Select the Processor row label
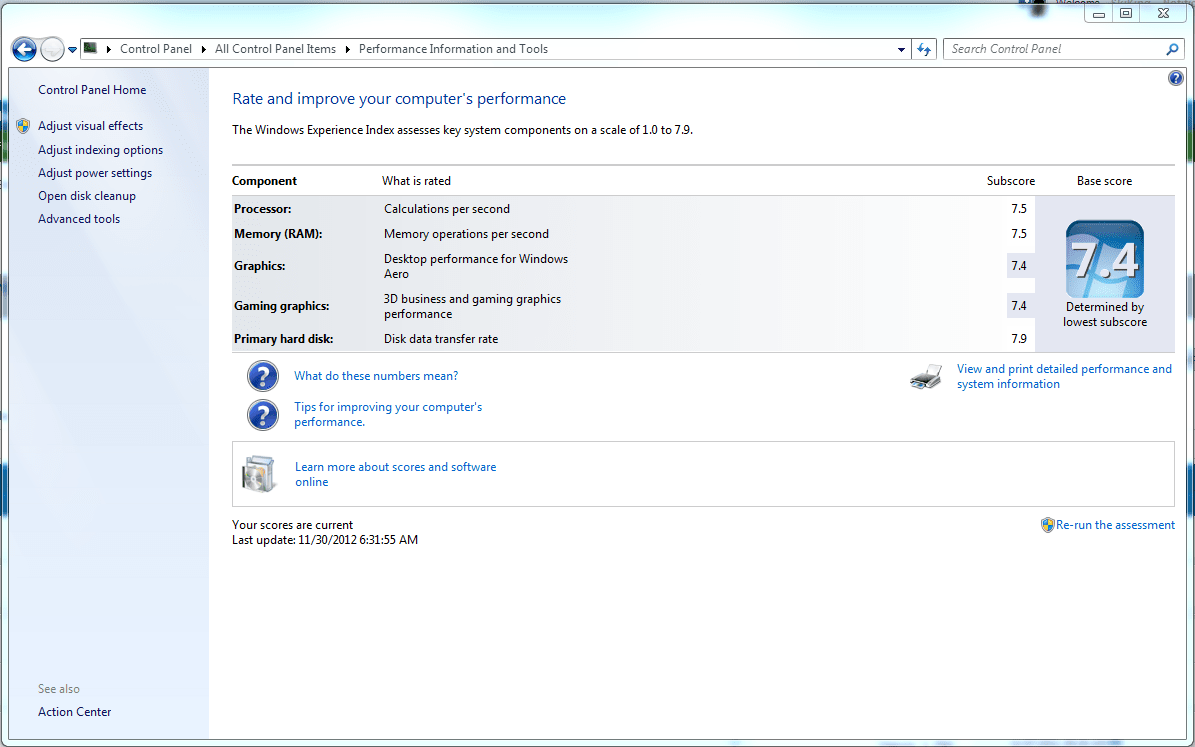 [263, 209]
